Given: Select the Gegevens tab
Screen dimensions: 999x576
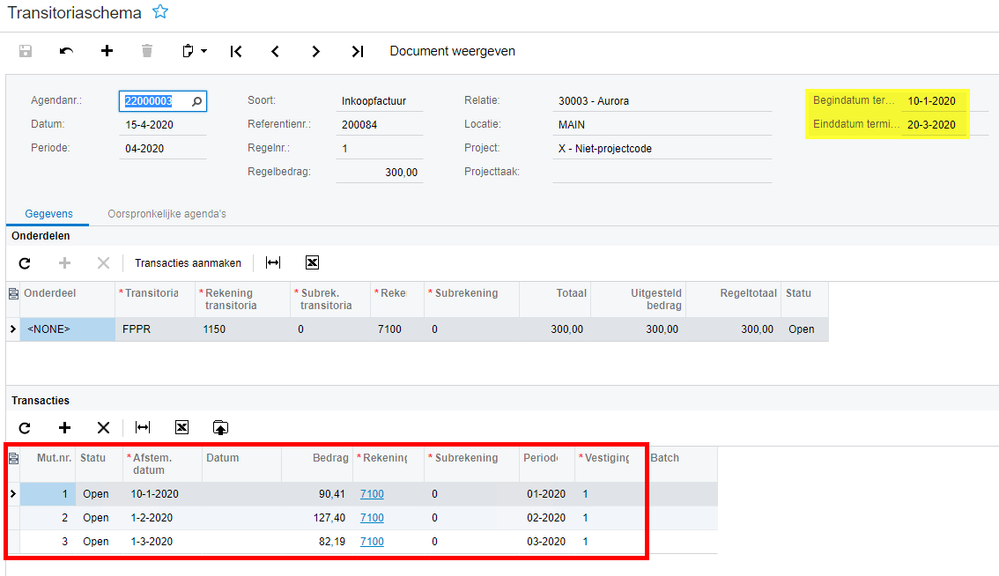Looking at the screenshot, I should coord(47,214).
